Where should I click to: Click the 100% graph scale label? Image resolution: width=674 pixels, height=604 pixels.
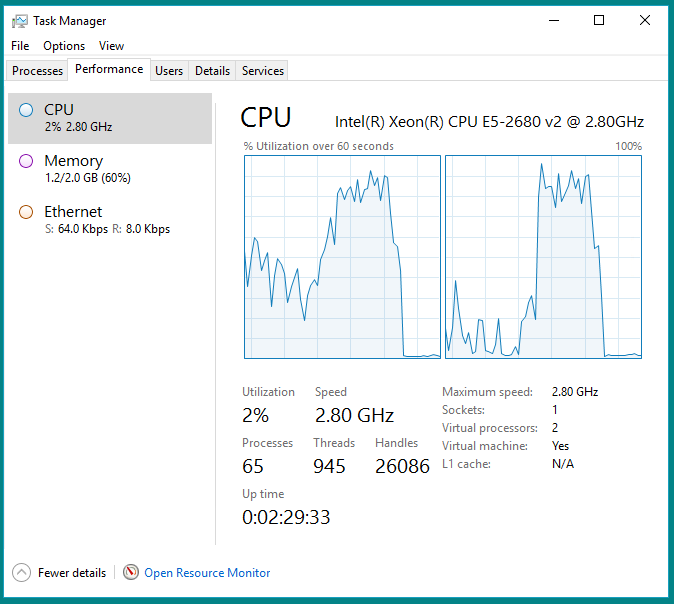pyautogui.click(x=628, y=146)
